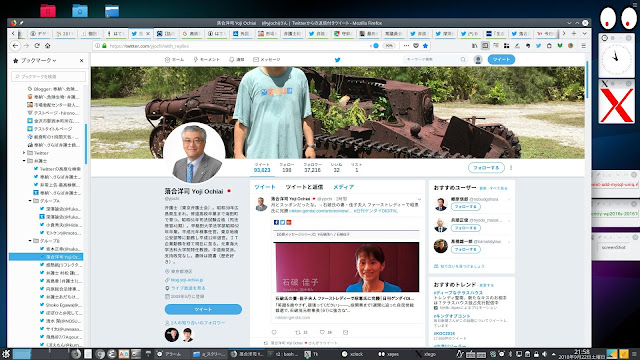View 37,216 followers stat
The height and width of the screenshot is (360, 640).
point(312,168)
